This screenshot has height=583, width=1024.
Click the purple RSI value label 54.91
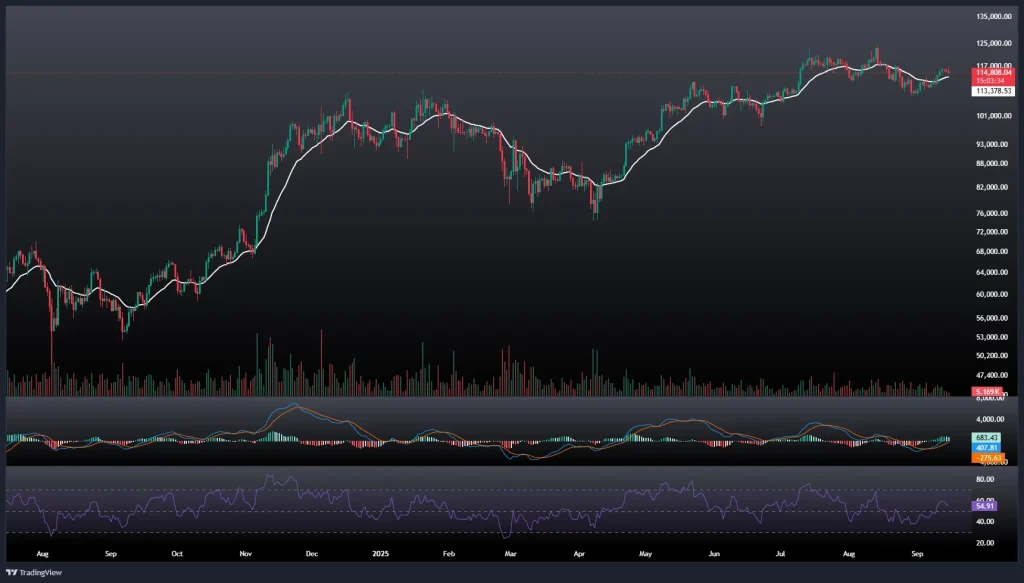985,507
